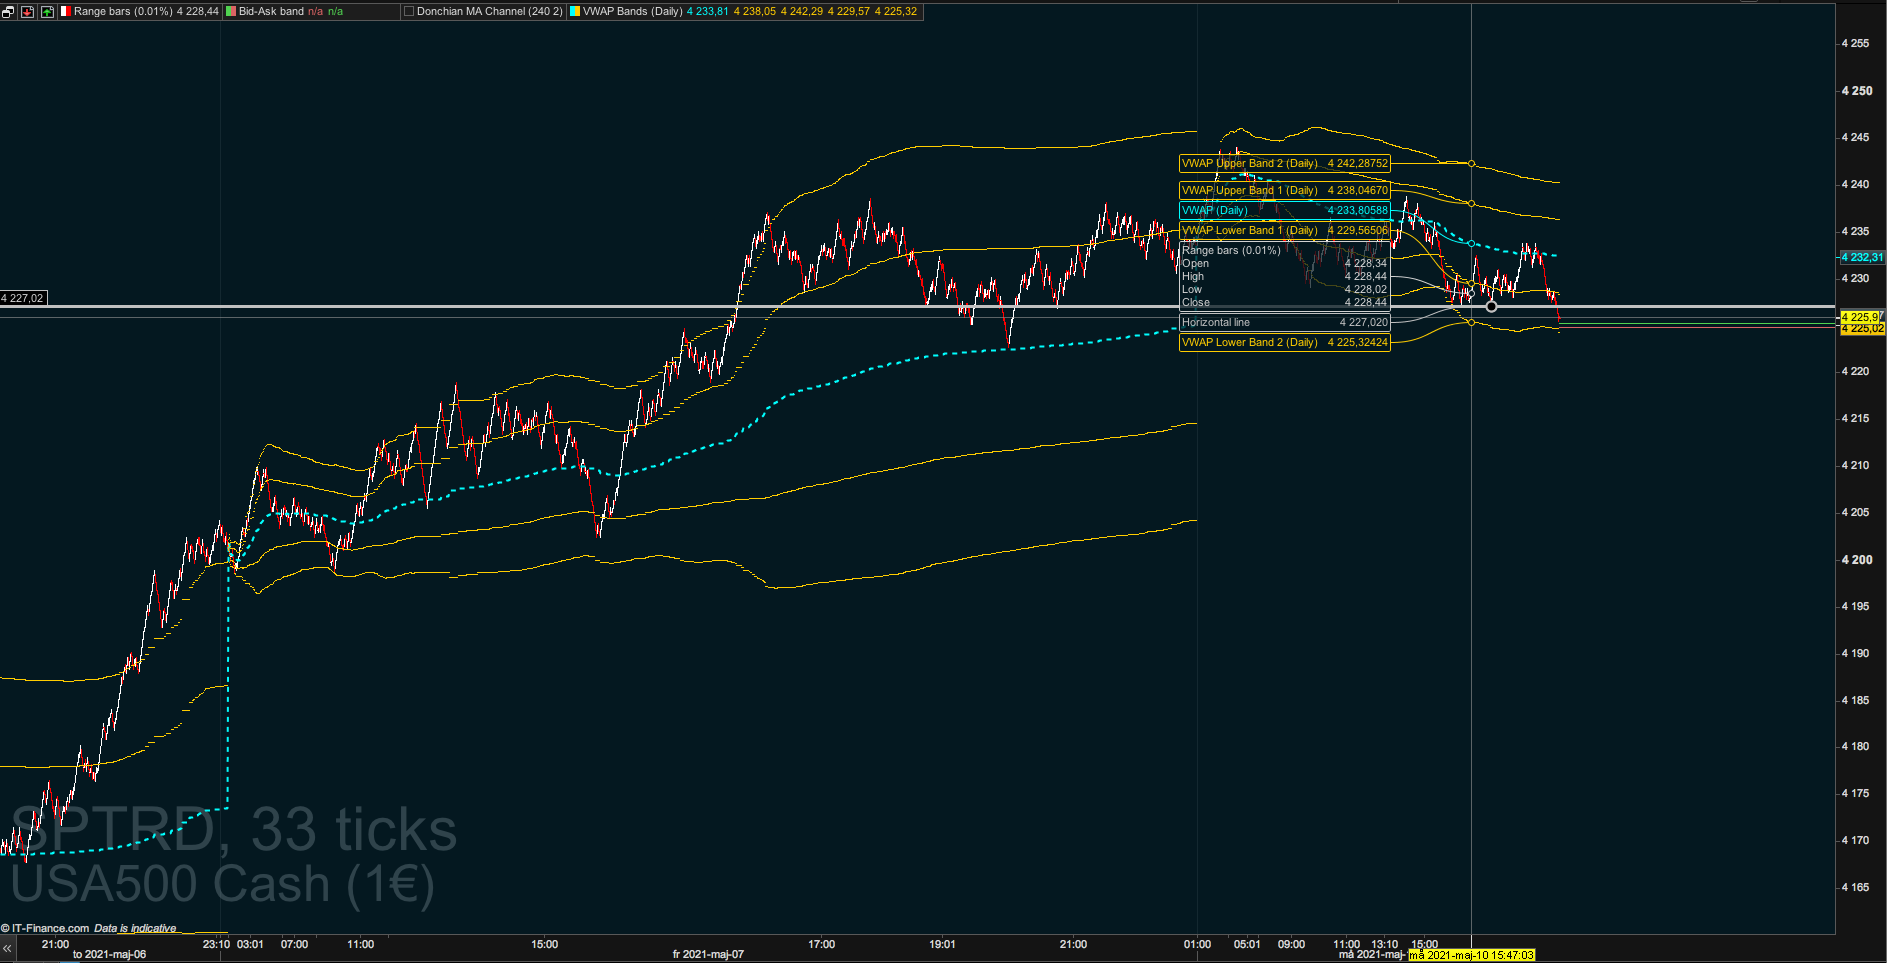This screenshot has width=1887, height=963.
Task: Click the 23:10 time axis label
Action: point(216,944)
